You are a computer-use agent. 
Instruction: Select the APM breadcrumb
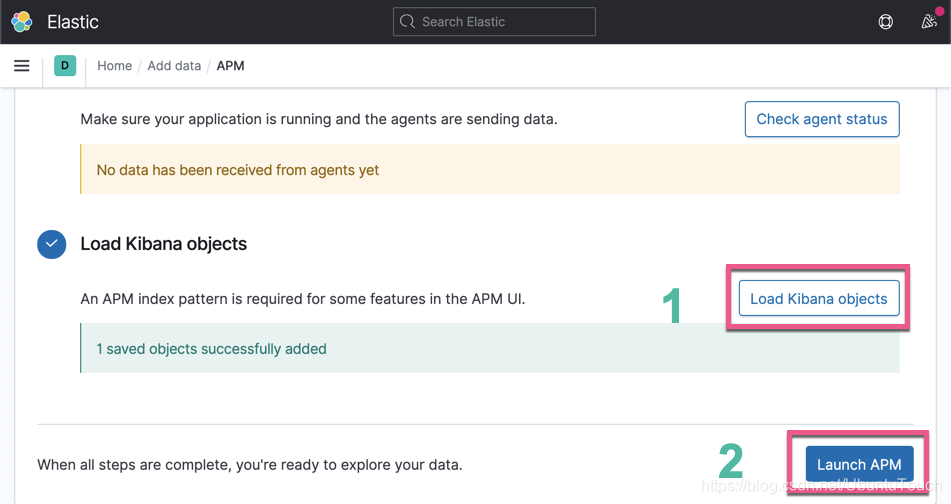230,66
